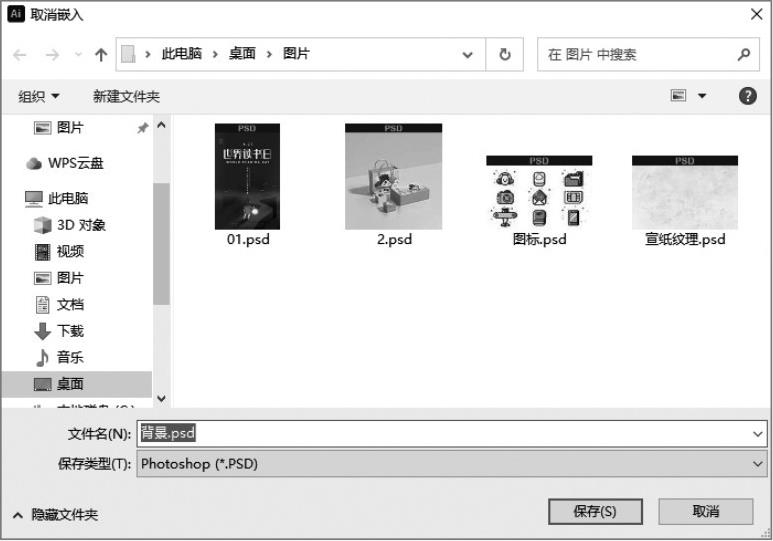This screenshot has width=773, height=541.
Task: Refresh the current folder view
Action: pos(504,54)
